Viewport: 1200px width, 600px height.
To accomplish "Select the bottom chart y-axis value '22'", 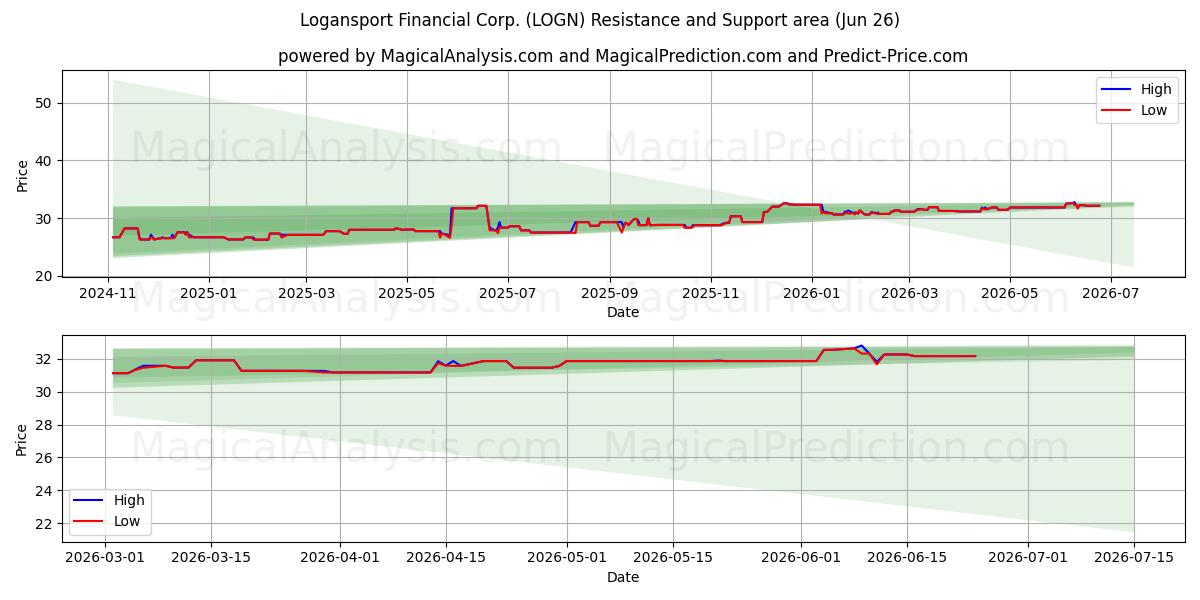I will (45, 524).
